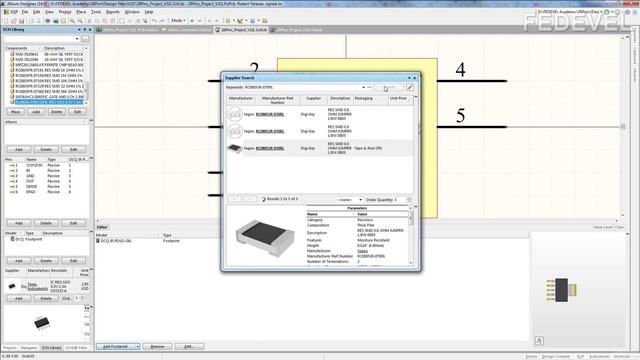Click Place button in SCH Library panel
The height and width of the screenshot is (360, 640).
click(x=16, y=112)
